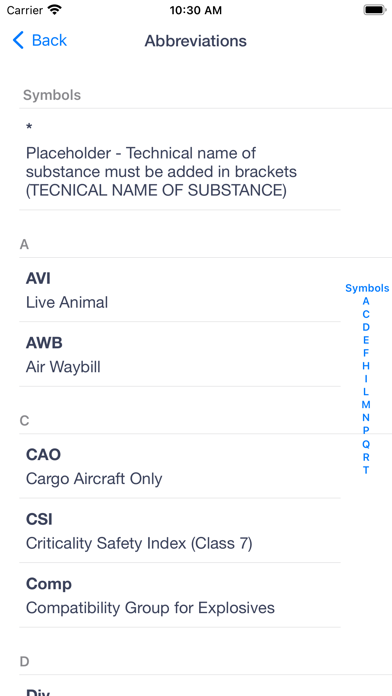The image size is (392, 696).
Task: Jump to letter M in the index
Action: tap(366, 404)
